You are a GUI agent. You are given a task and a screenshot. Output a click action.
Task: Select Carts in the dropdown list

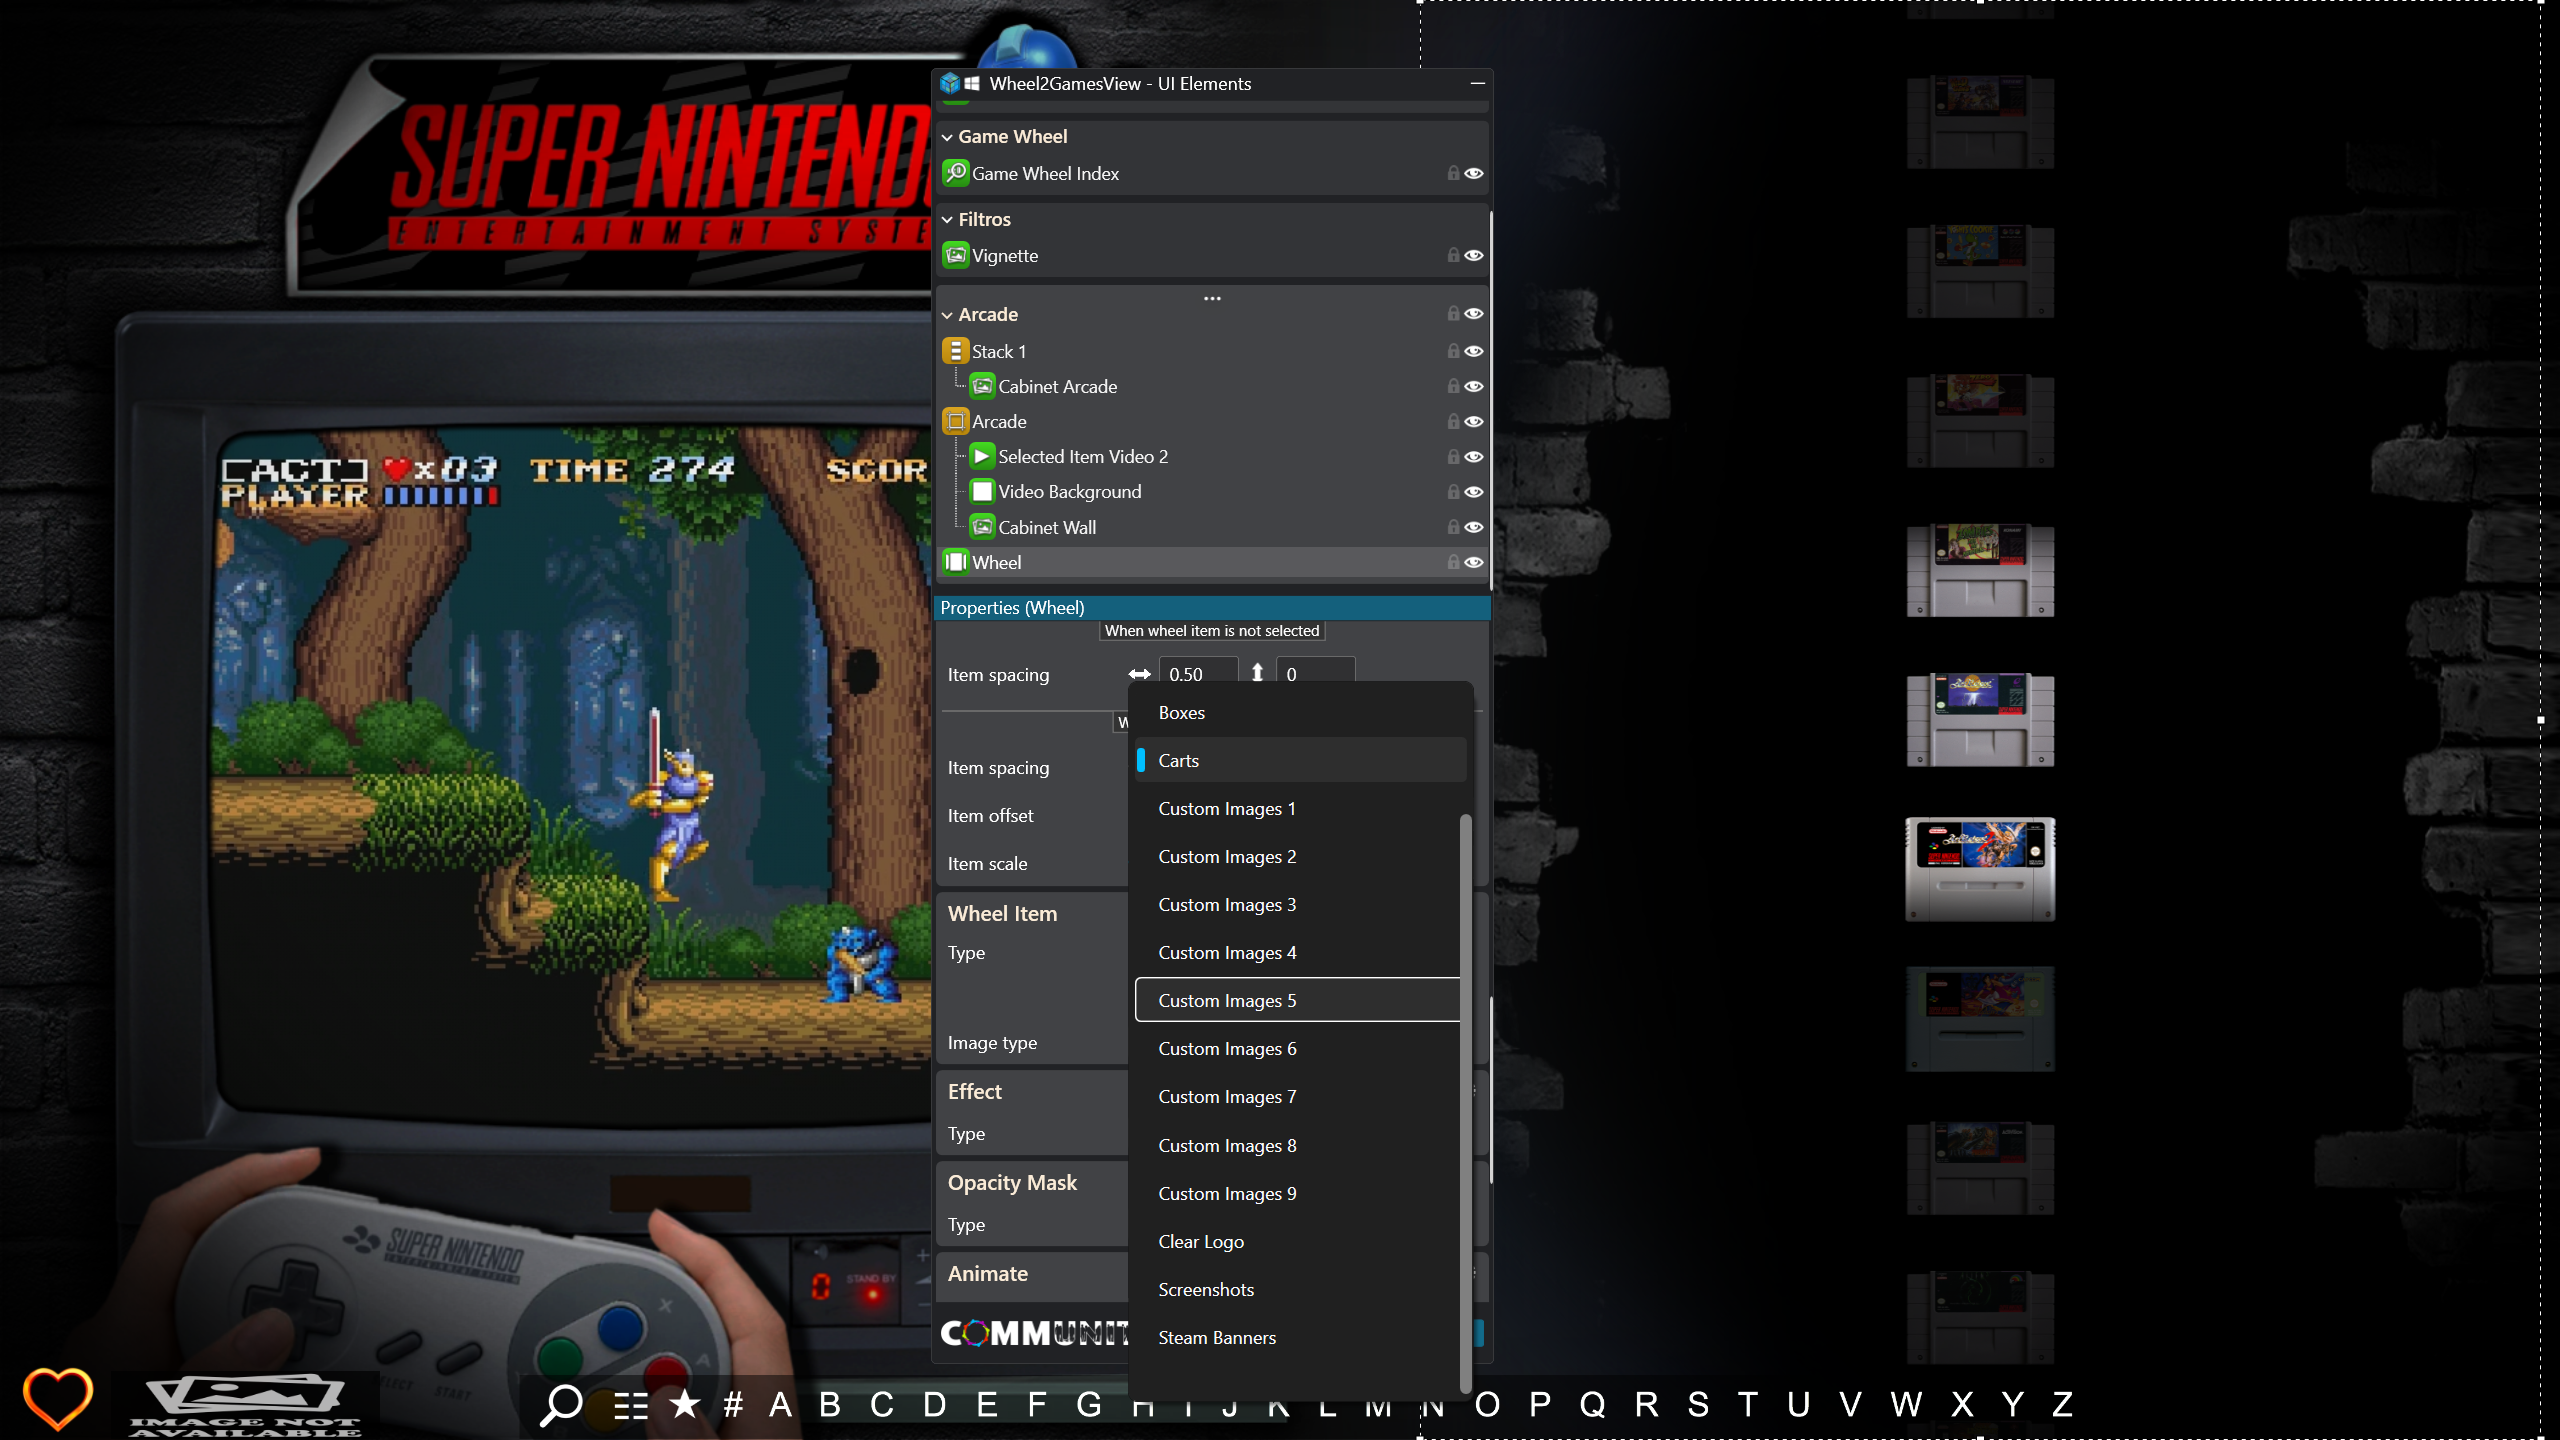[1300, 760]
